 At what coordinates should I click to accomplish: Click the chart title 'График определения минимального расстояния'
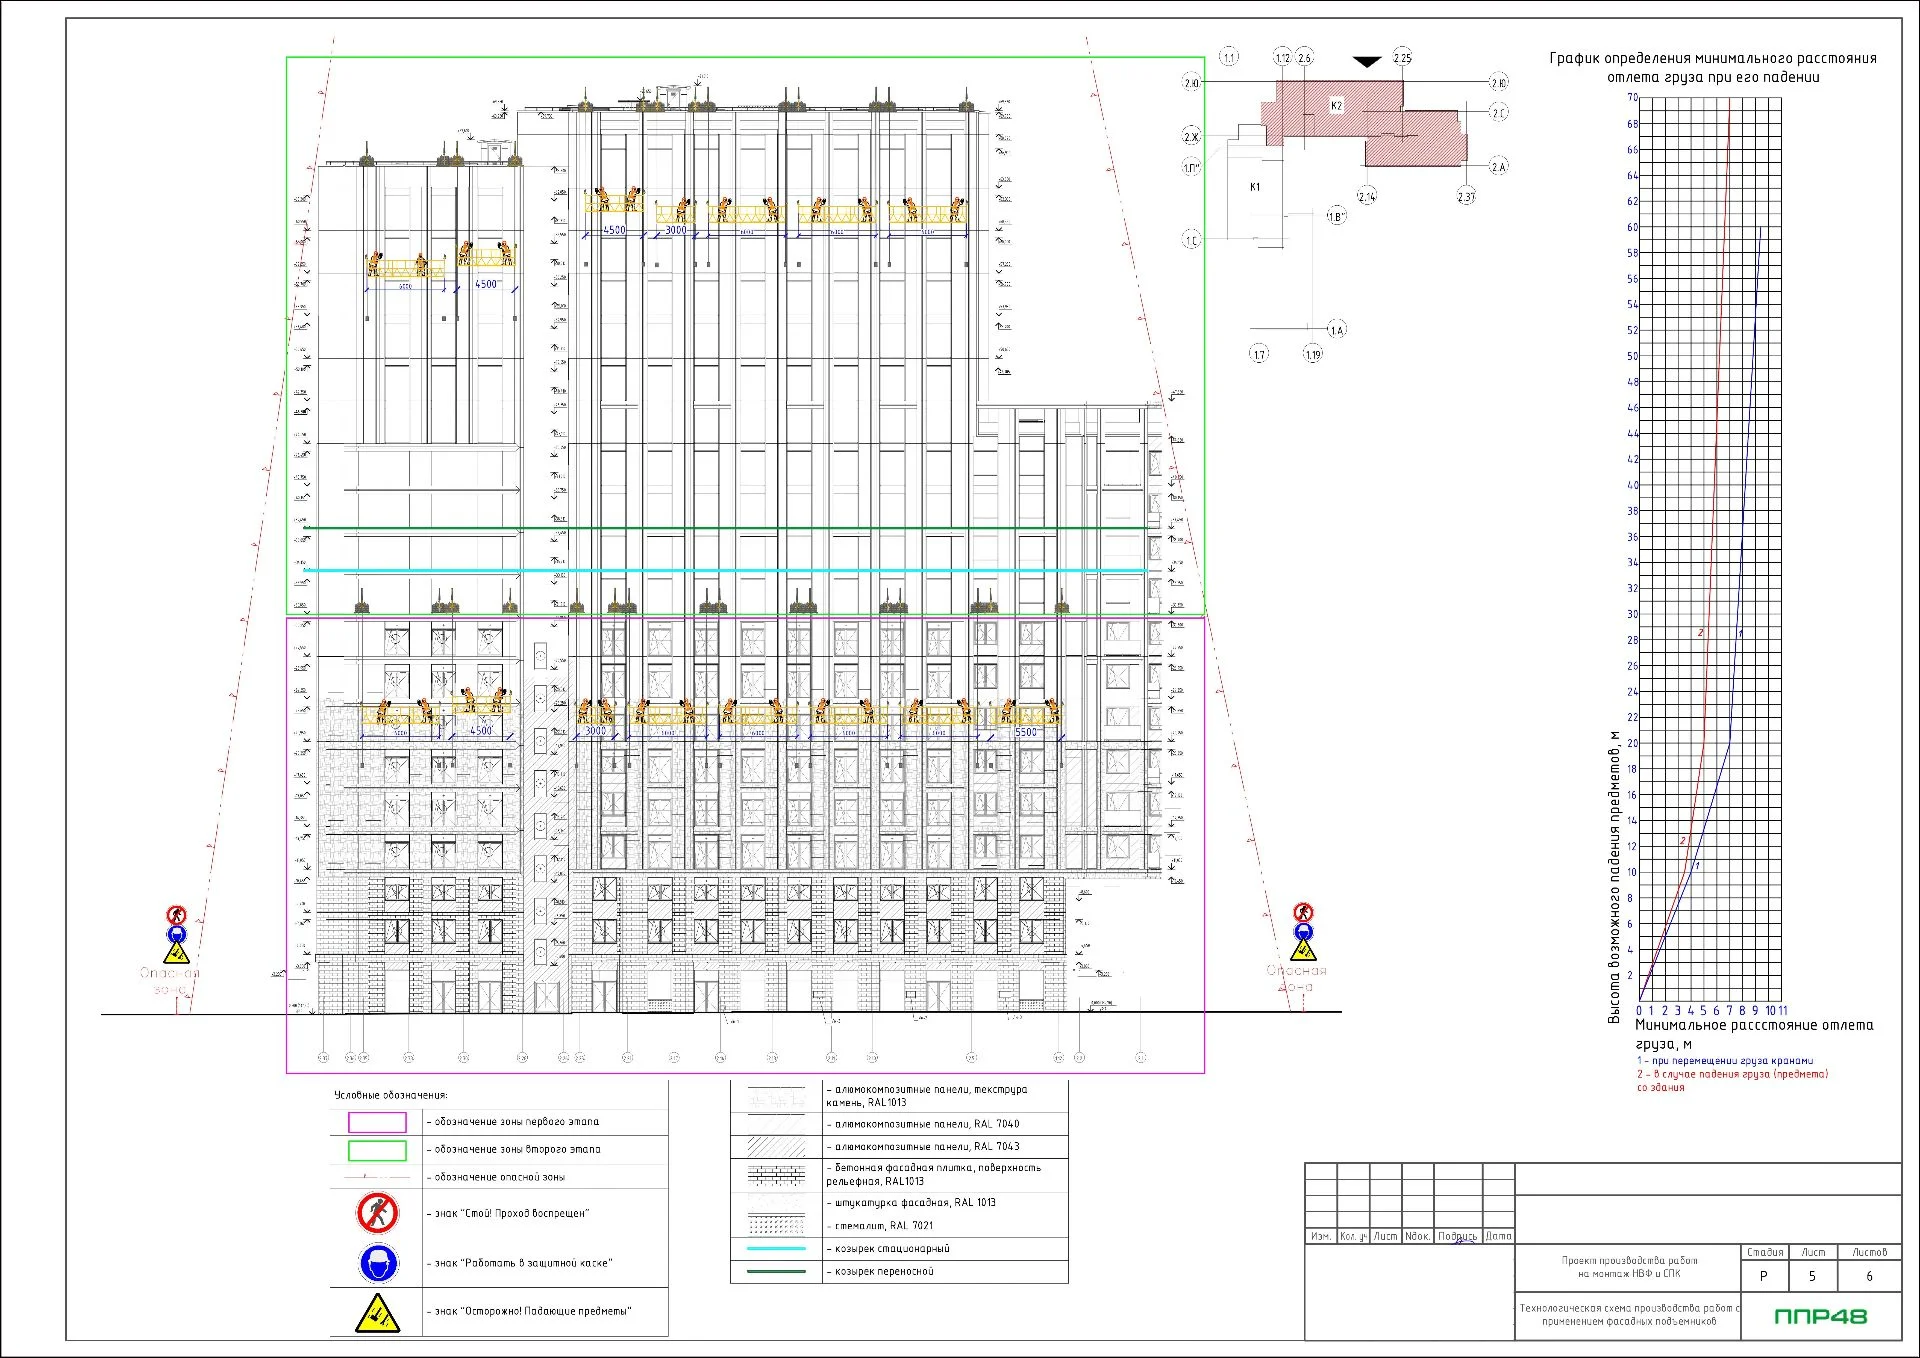(x=1712, y=58)
